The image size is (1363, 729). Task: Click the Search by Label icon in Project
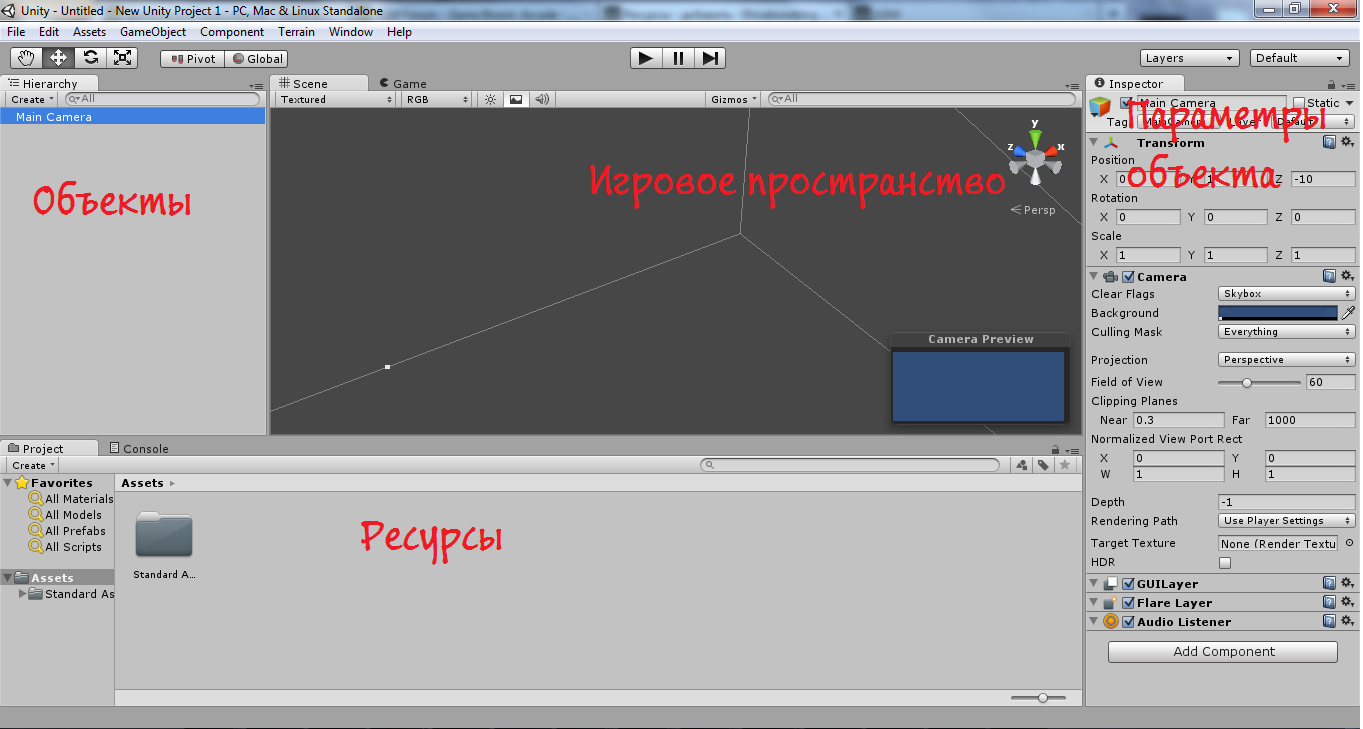coord(1043,465)
